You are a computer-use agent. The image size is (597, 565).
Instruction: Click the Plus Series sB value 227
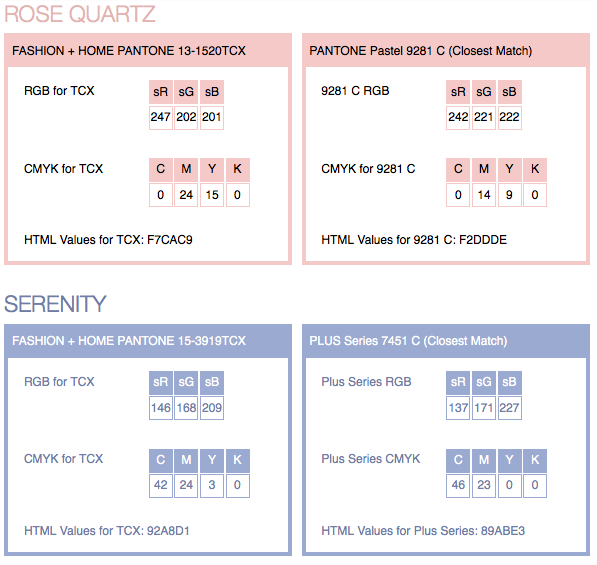(x=509, y=408)
